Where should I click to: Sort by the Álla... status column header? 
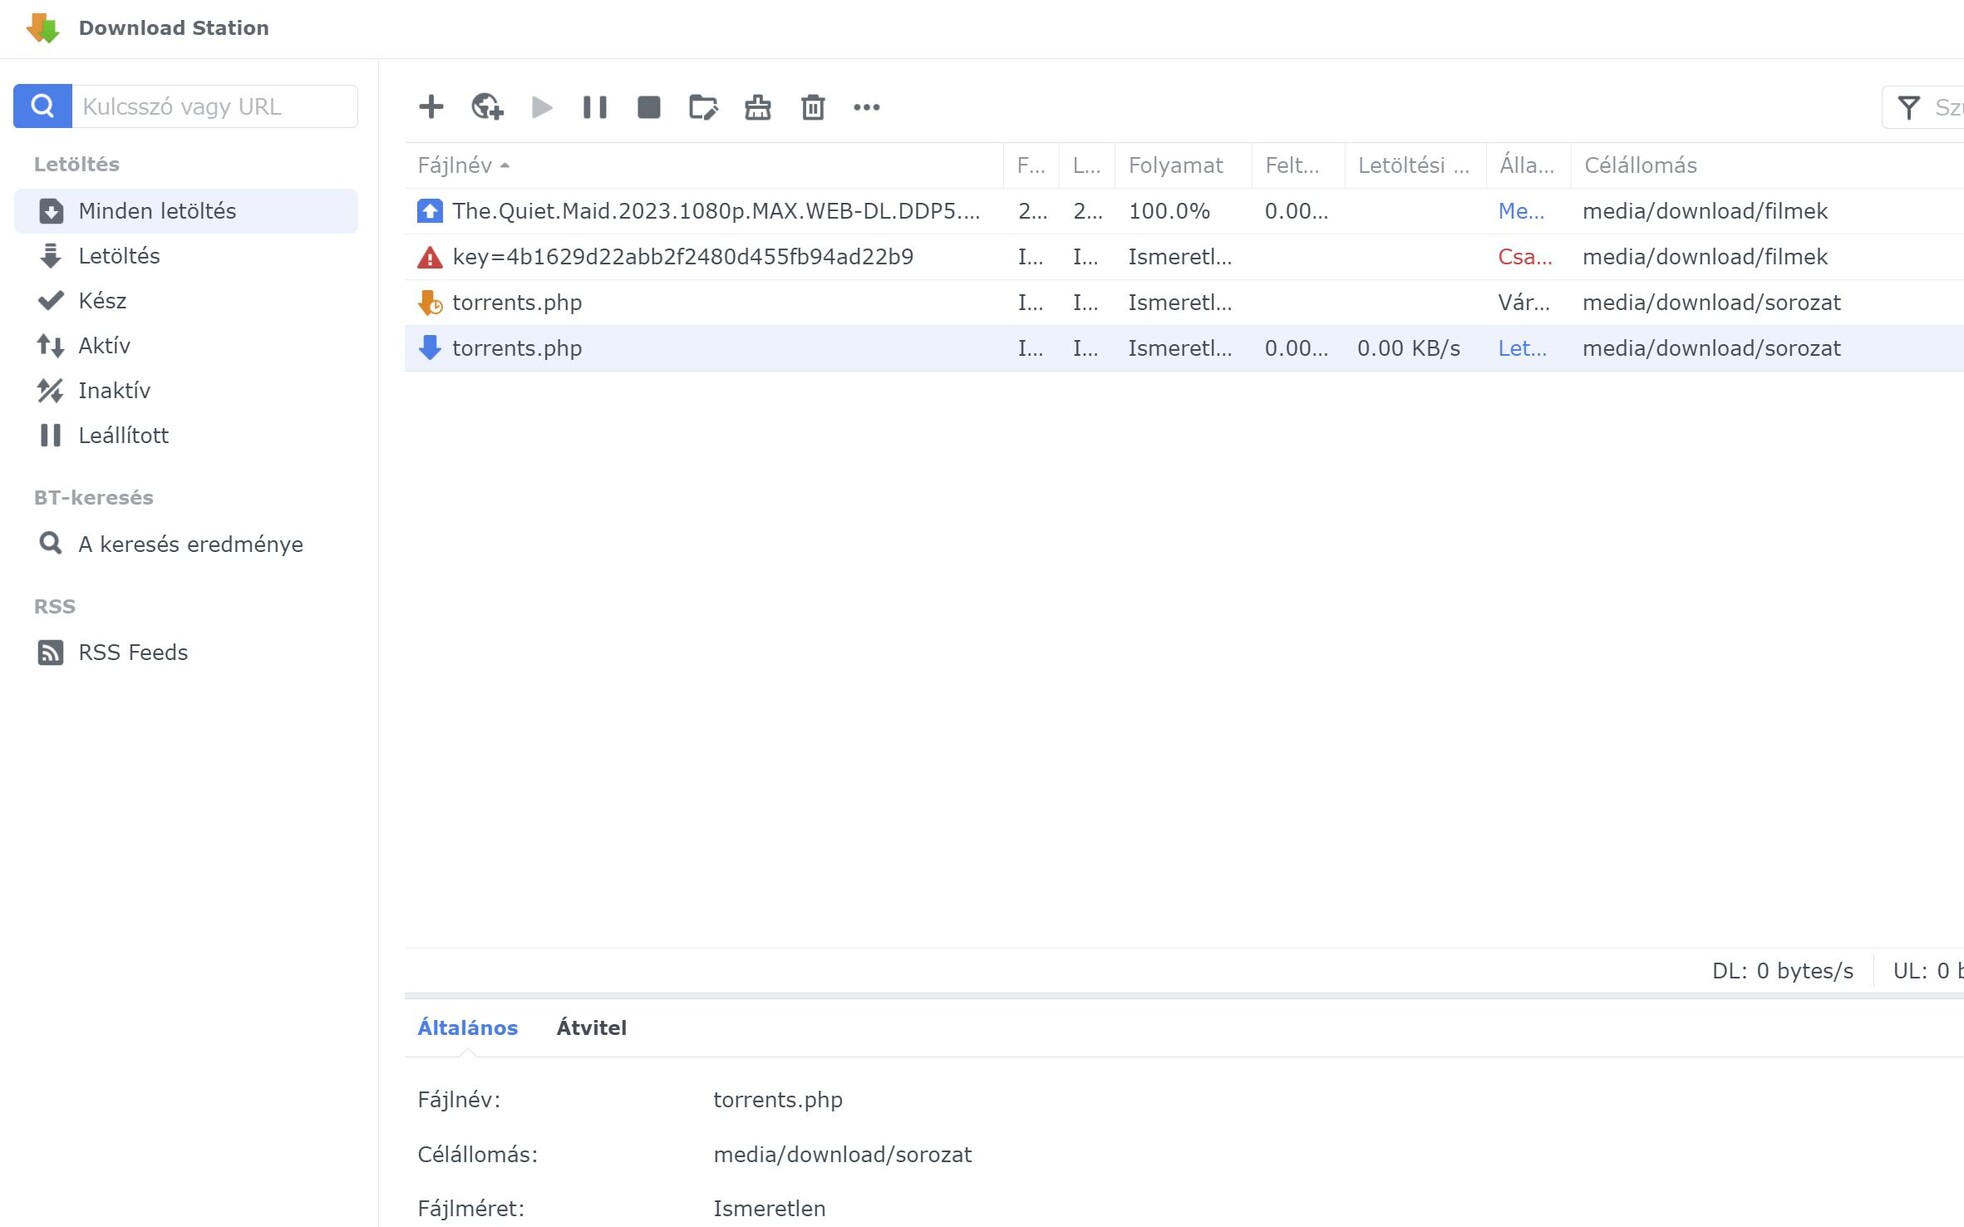(1528, 165)
